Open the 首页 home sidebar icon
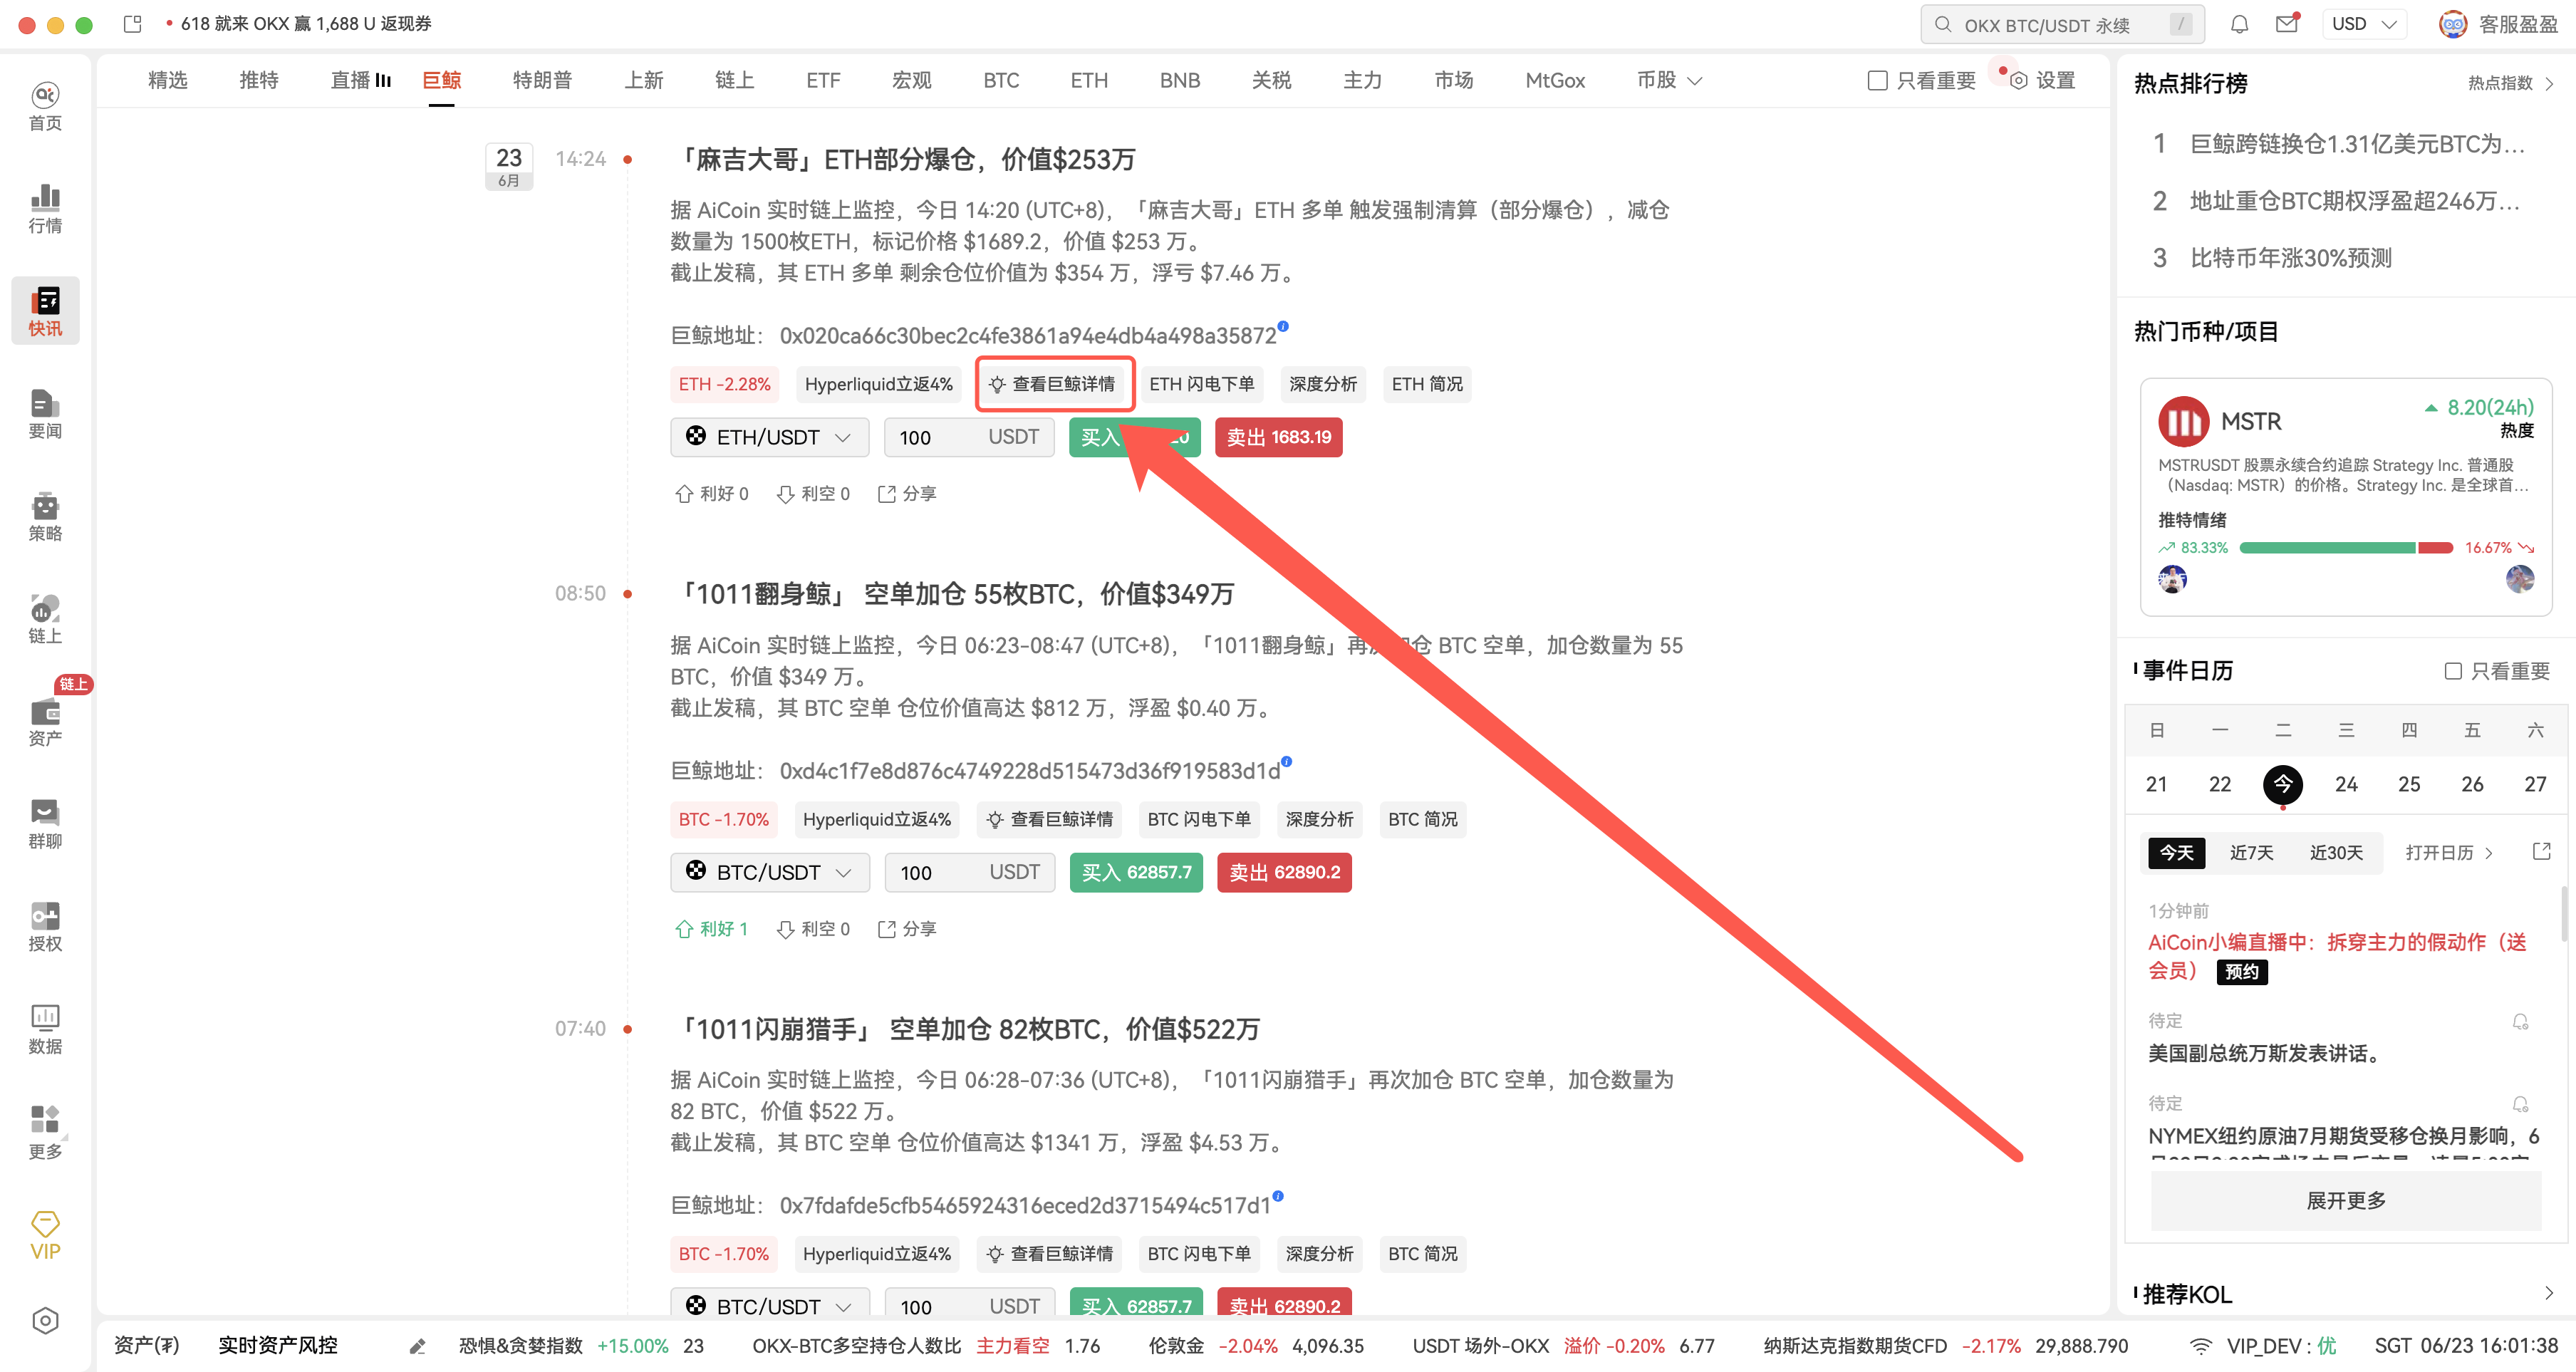The width and height of the screenshot is (2576, 1372). coord(45,106)
